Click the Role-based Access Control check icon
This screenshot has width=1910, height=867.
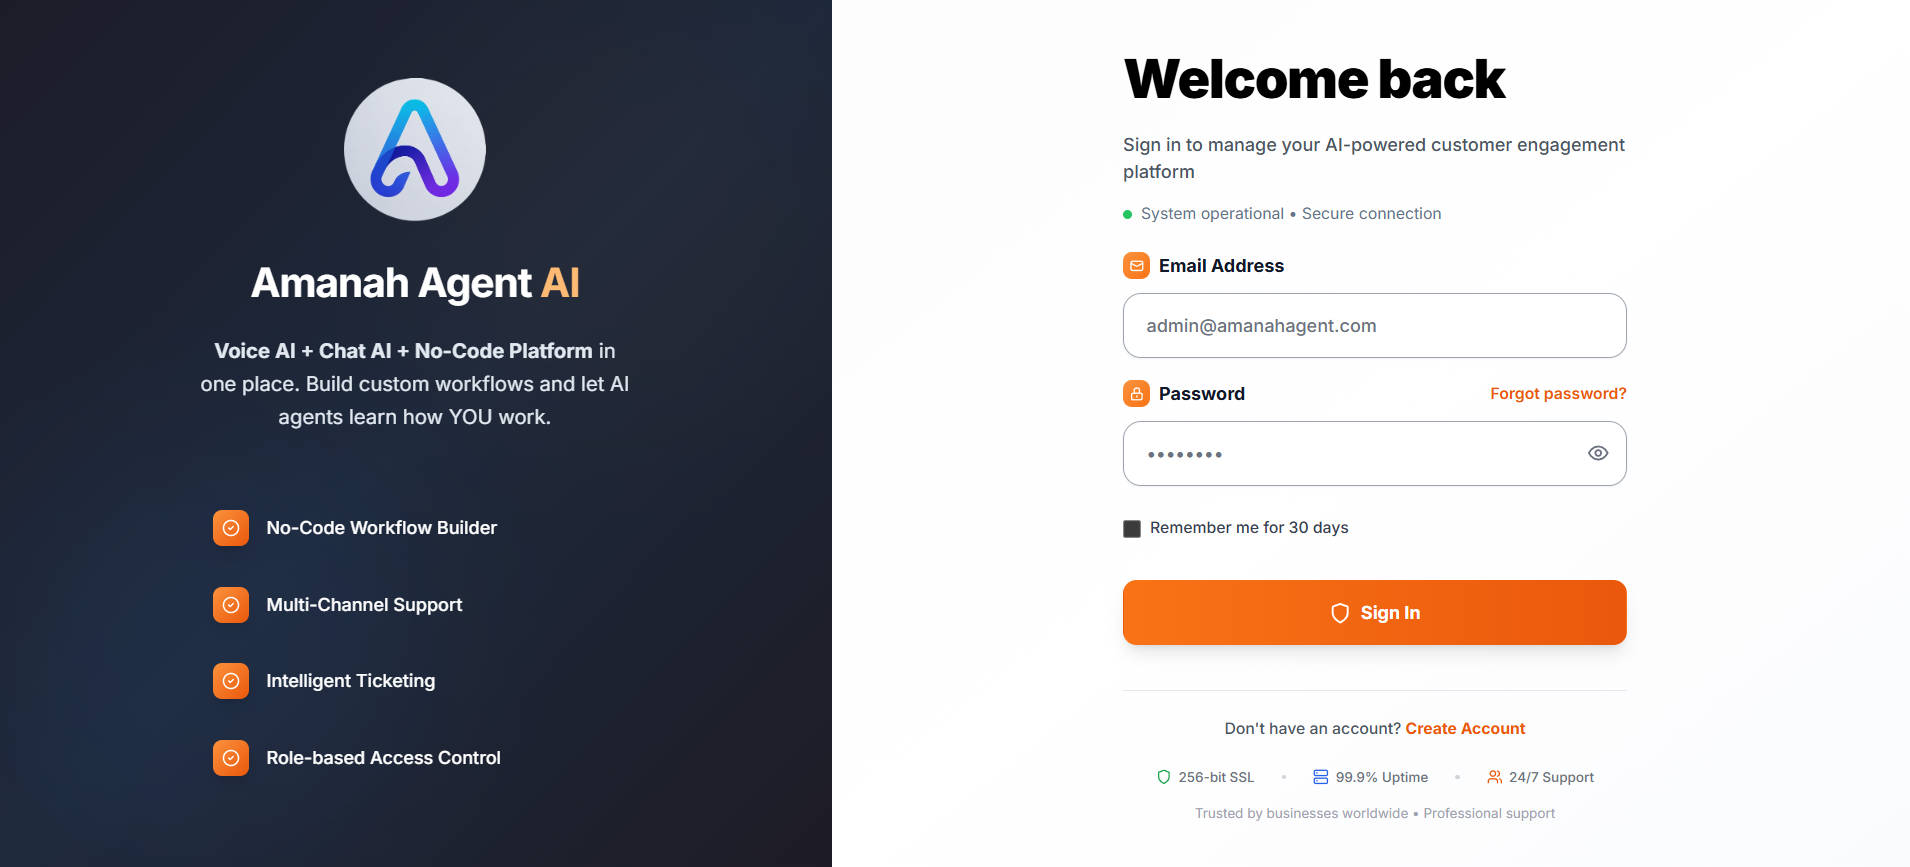pyautogui.click(x=231, y=758)
